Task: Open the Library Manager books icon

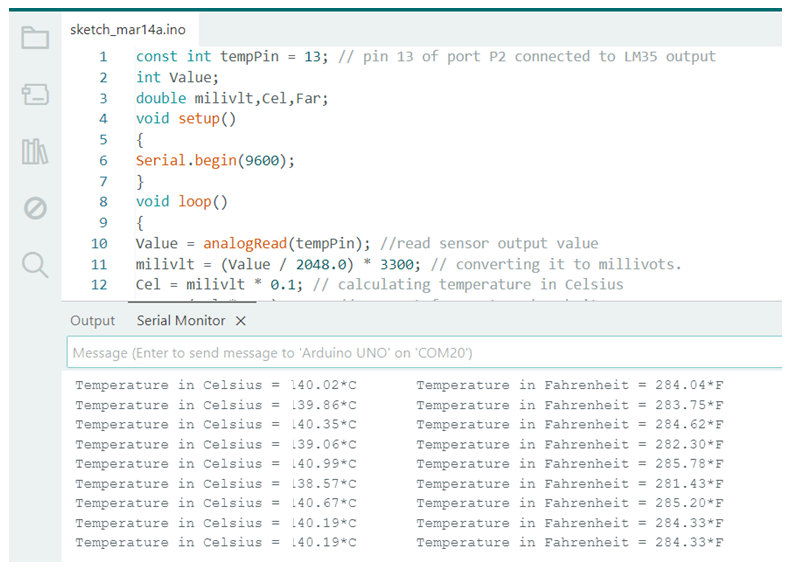Action: pyautogui.click(x=35, y=152)
